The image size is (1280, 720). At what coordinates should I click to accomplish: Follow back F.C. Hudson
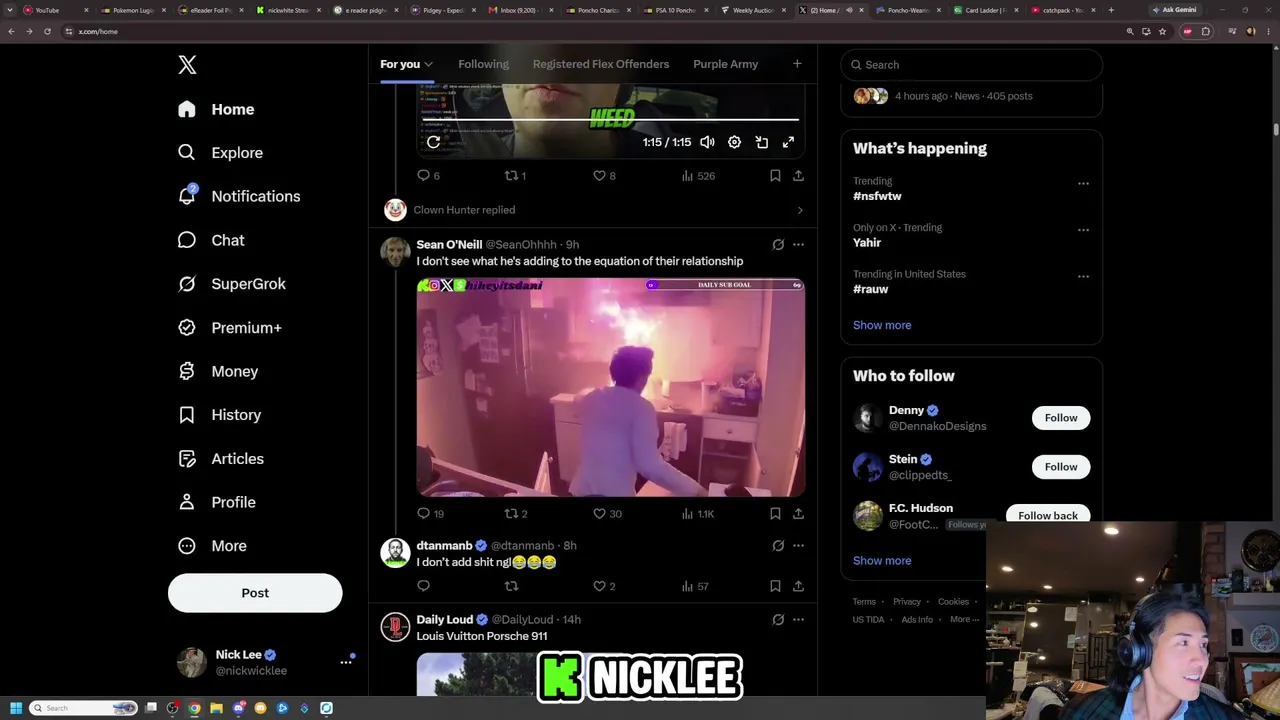[1048, 516]
